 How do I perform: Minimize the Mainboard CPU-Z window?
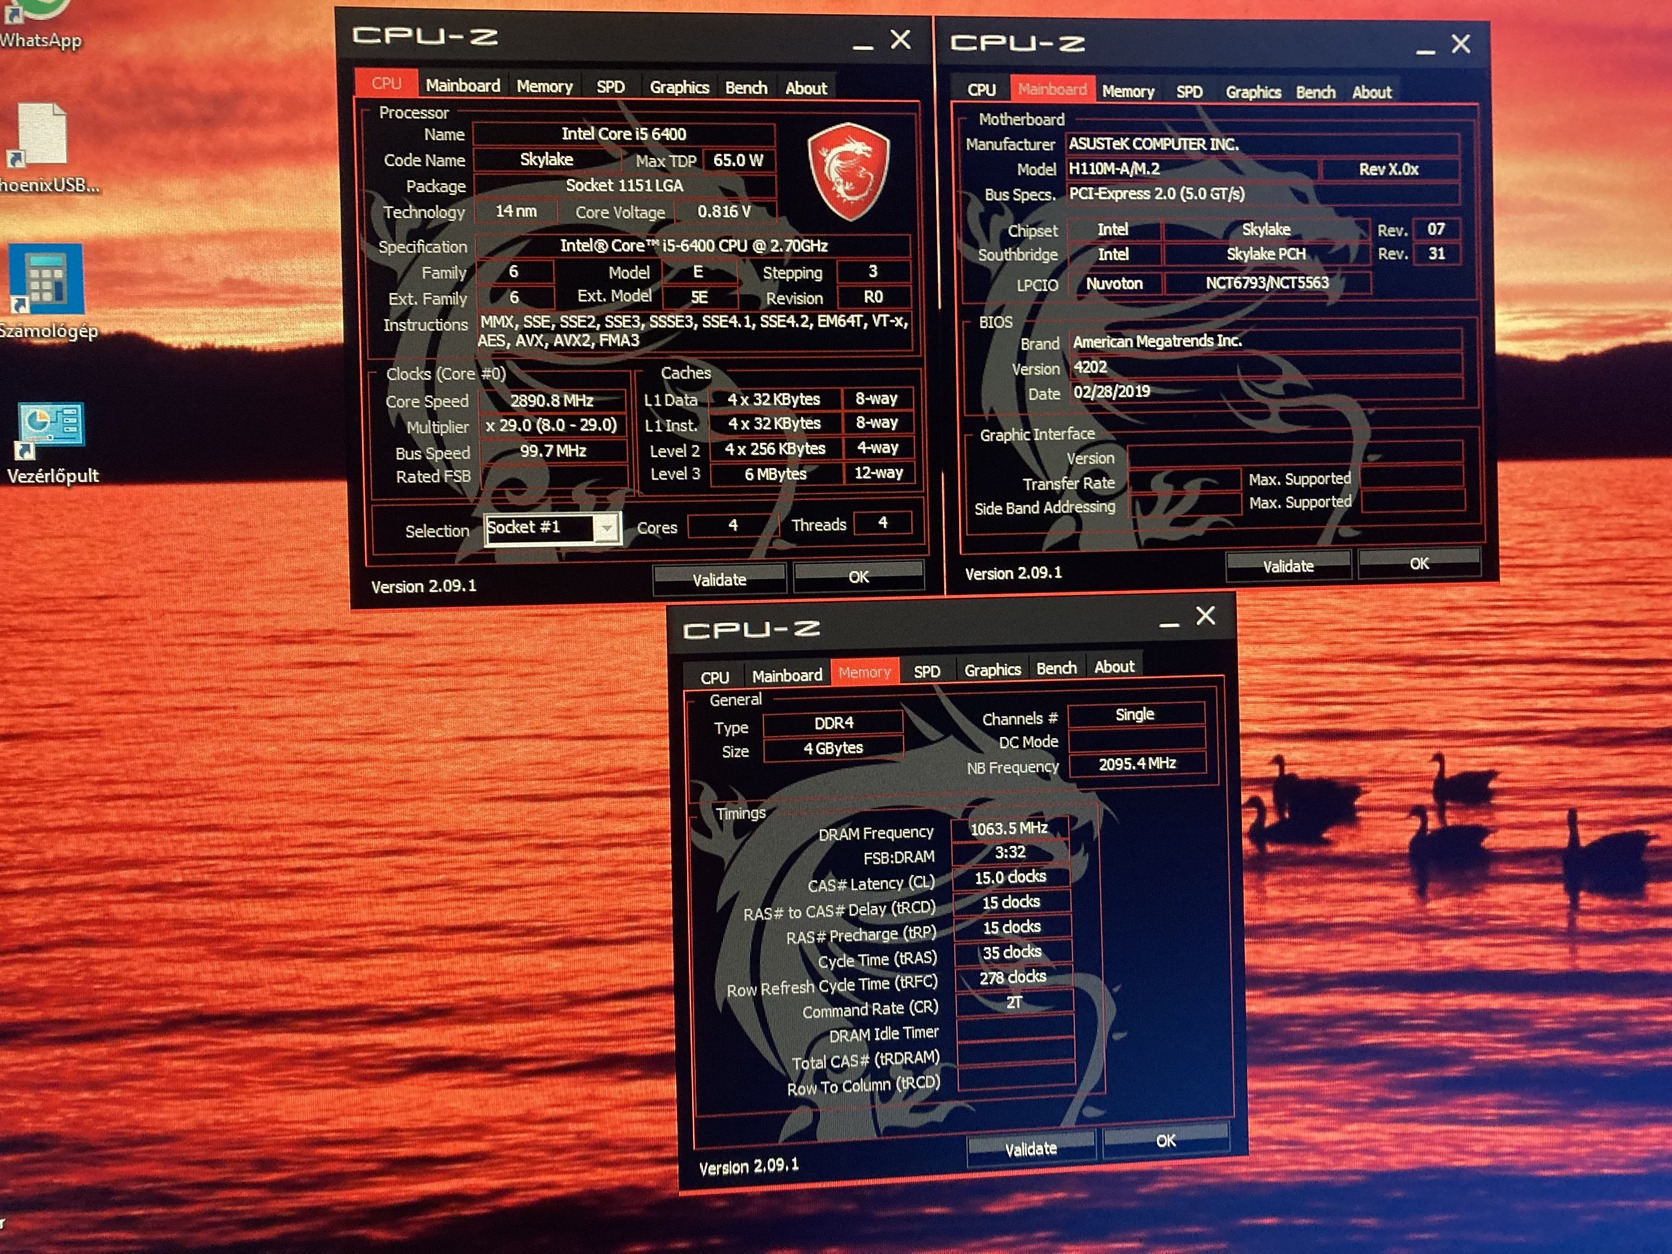(x=1426, y=49)
